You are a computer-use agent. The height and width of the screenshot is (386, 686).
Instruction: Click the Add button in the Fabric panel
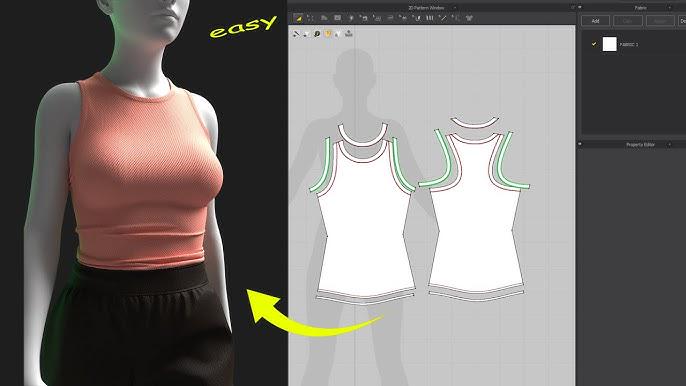(595, 21)
